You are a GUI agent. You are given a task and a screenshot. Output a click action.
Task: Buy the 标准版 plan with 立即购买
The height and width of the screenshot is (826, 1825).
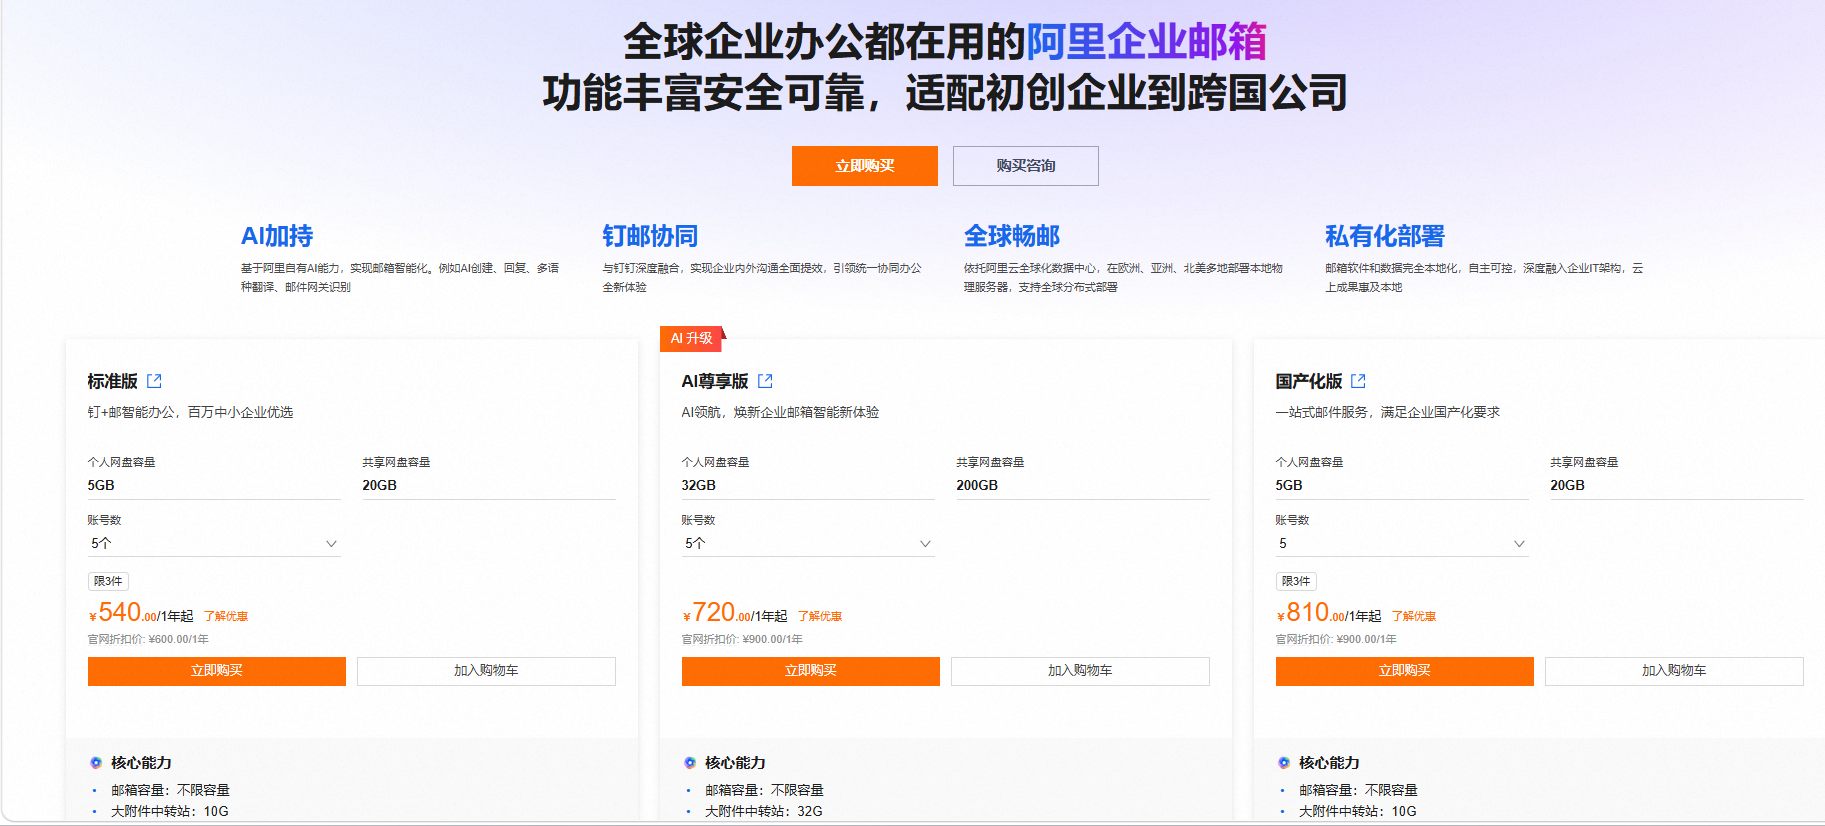[217, 671]
